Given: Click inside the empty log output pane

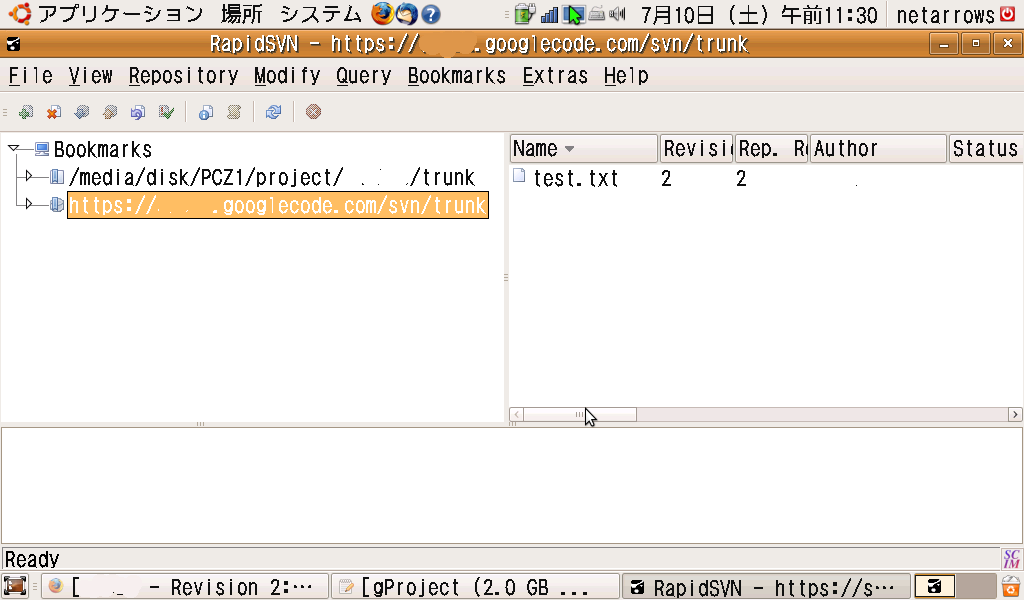Looking at the screenshot, I should click(511, 485).
